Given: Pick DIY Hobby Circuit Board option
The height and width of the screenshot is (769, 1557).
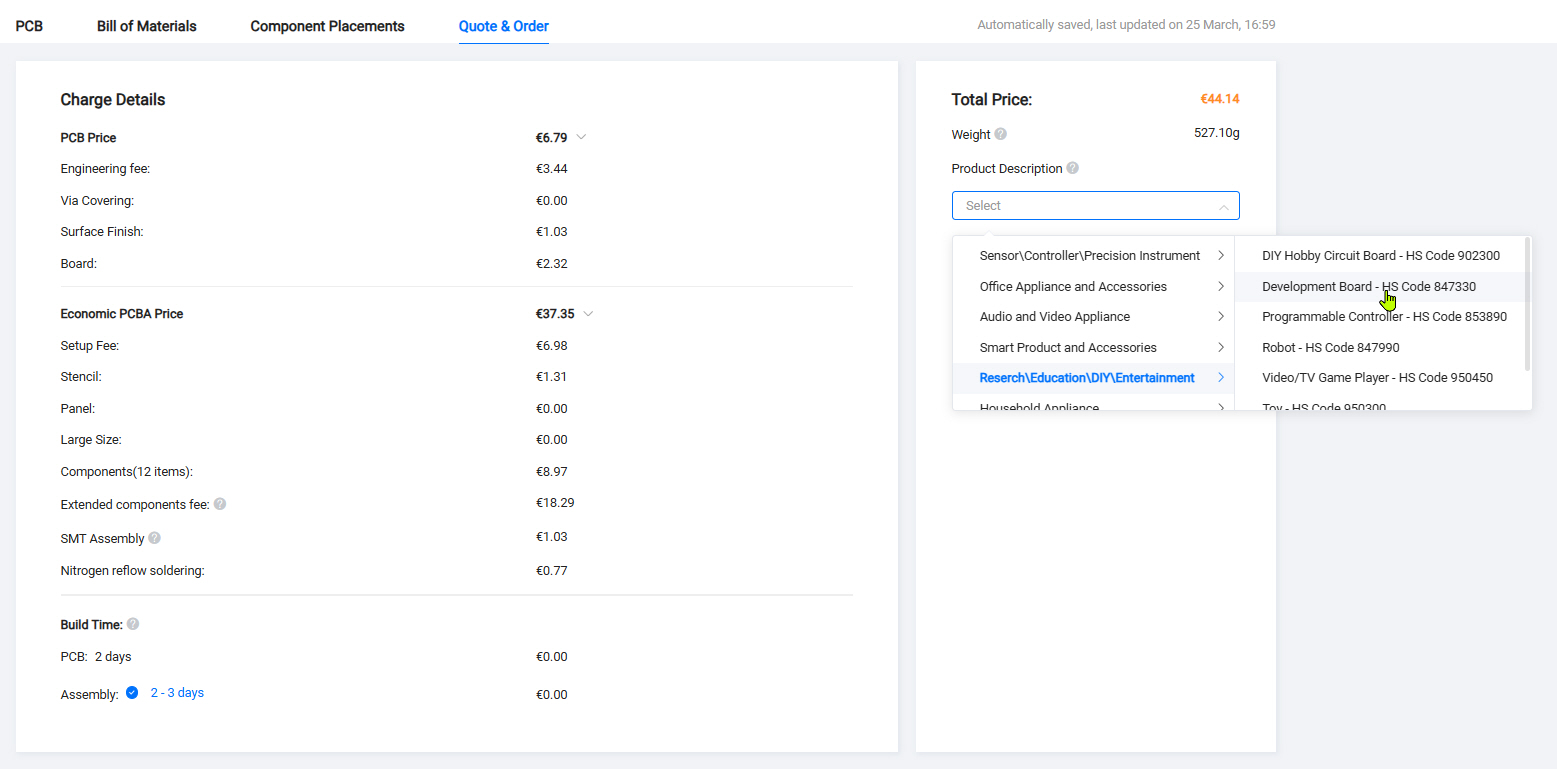Looking at the screenshot, I should pos(1380,256).
